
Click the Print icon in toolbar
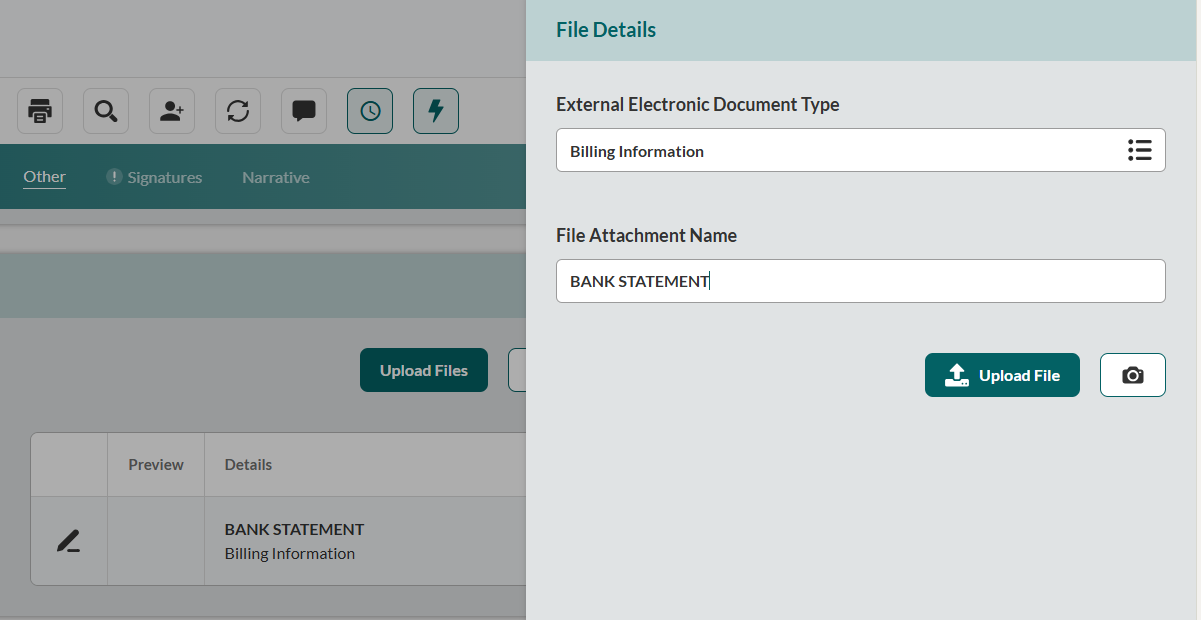40,111
